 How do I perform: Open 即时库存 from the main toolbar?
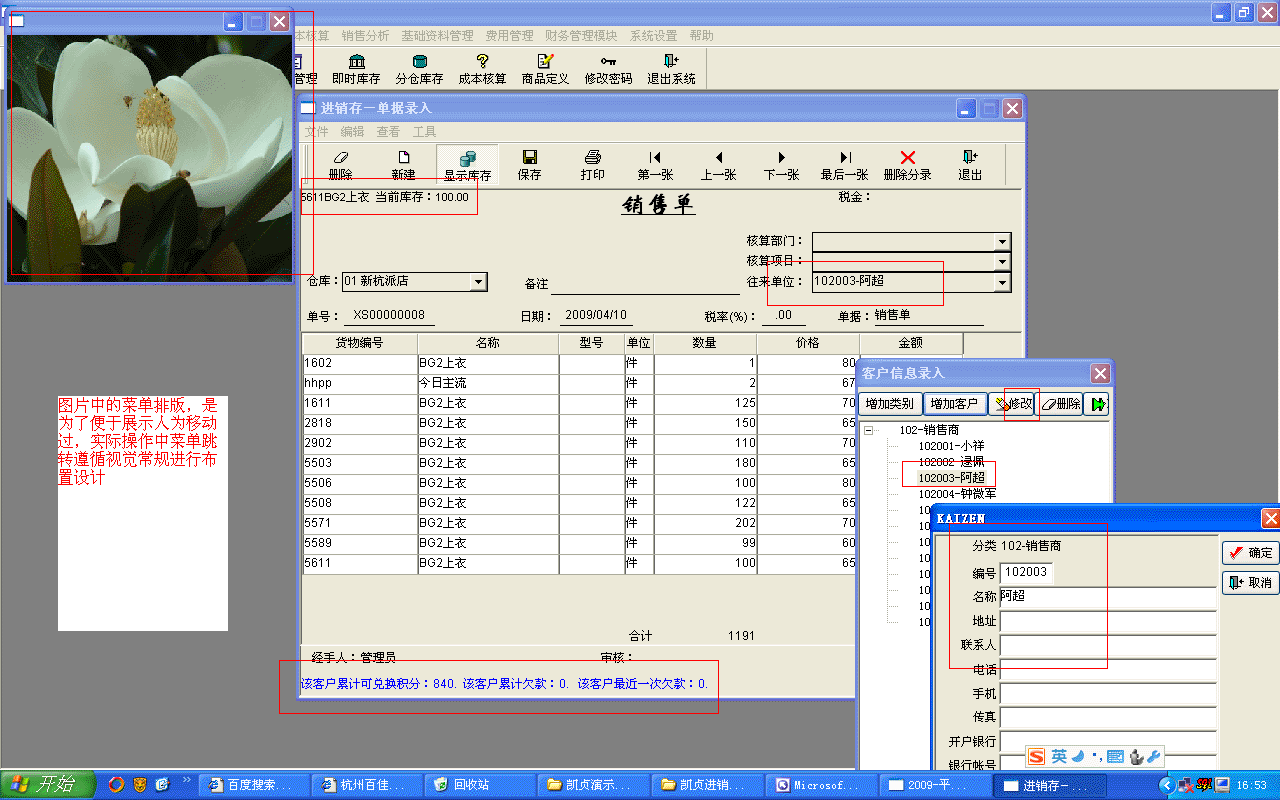[x=356, y=69]
